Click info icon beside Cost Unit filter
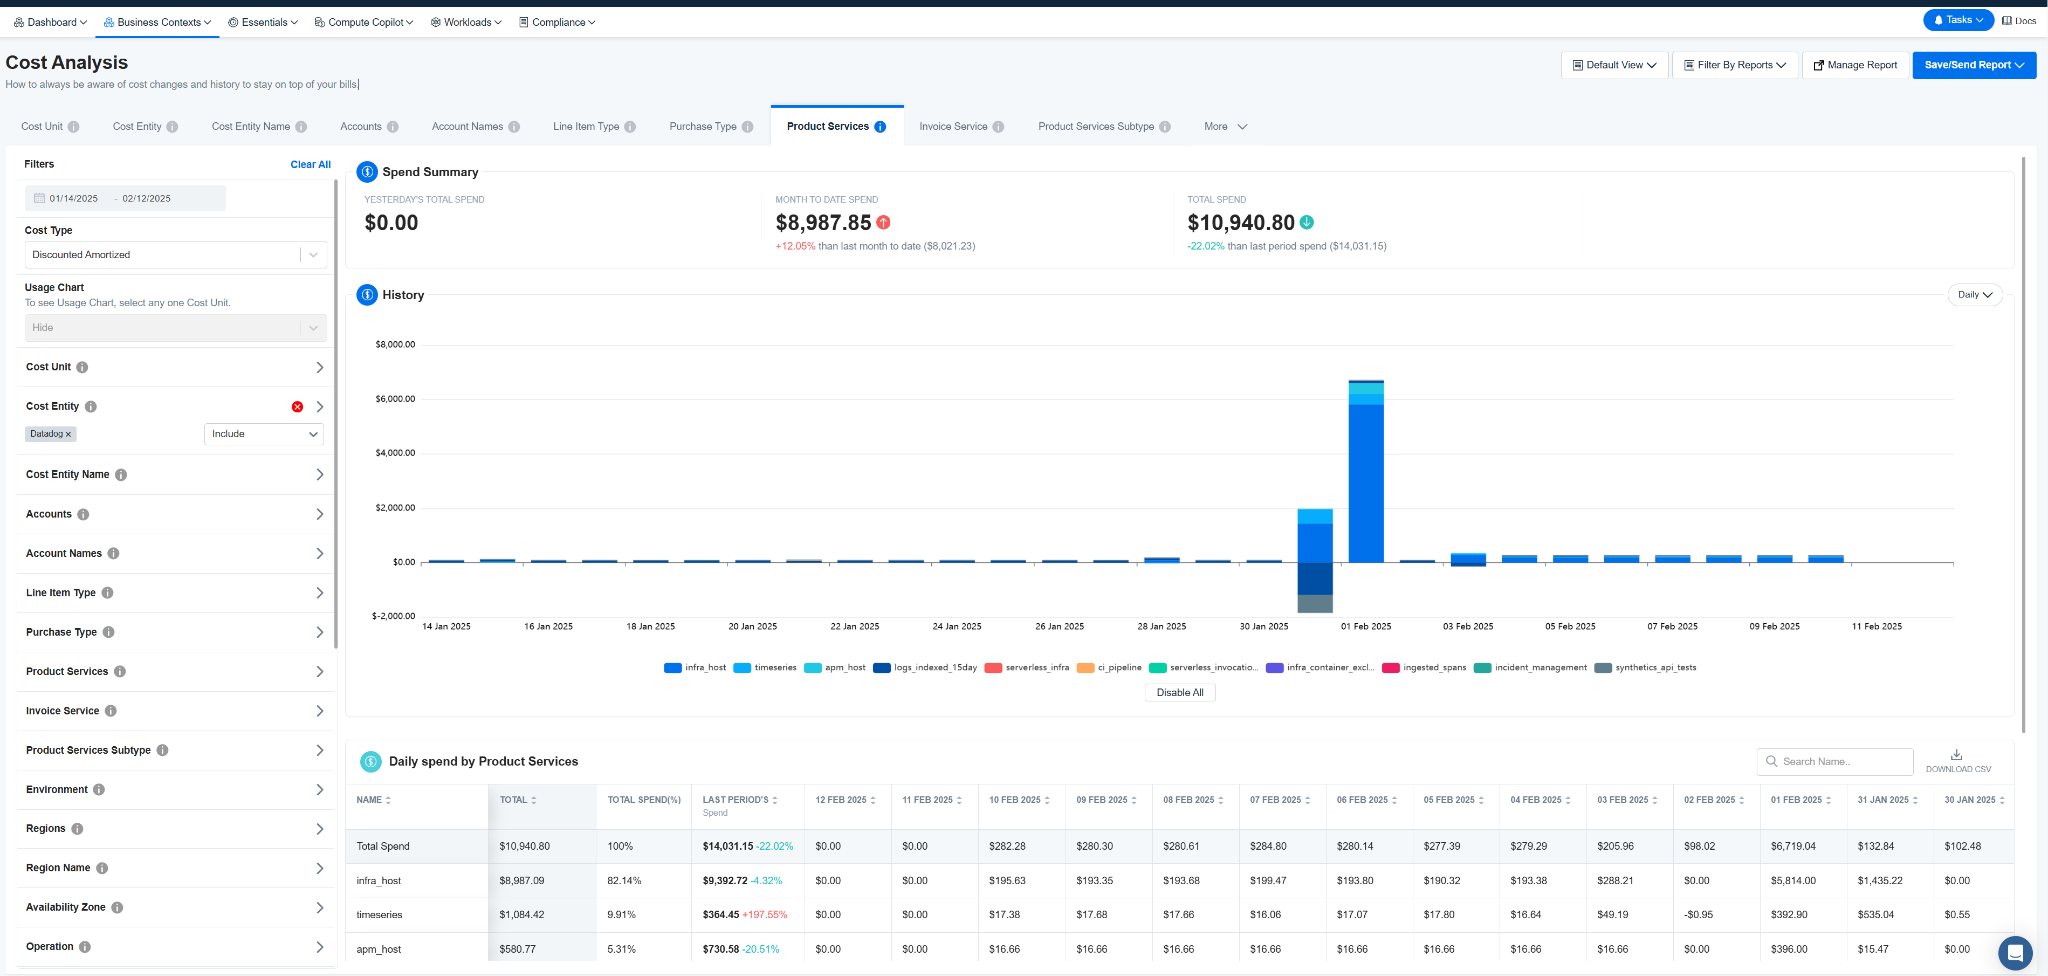The width and height of the screenshot is (2048, 976). 82,367
